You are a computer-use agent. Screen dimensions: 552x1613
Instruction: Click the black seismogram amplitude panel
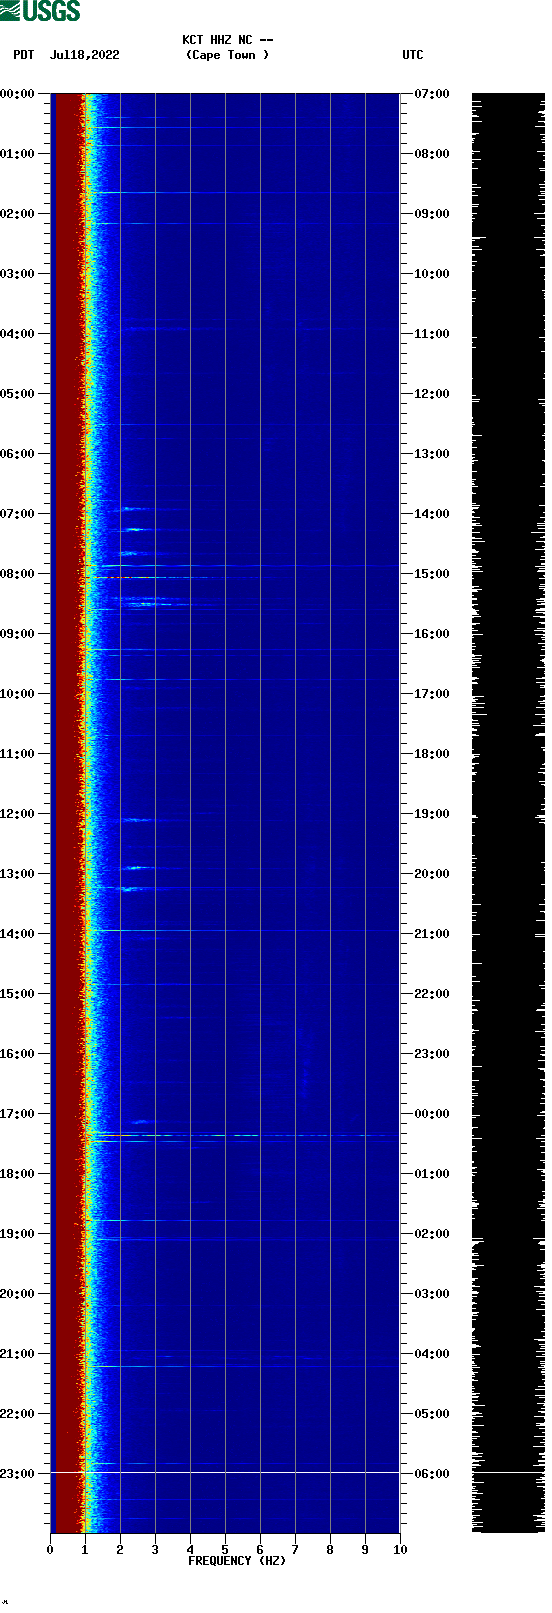coord(508,813)
